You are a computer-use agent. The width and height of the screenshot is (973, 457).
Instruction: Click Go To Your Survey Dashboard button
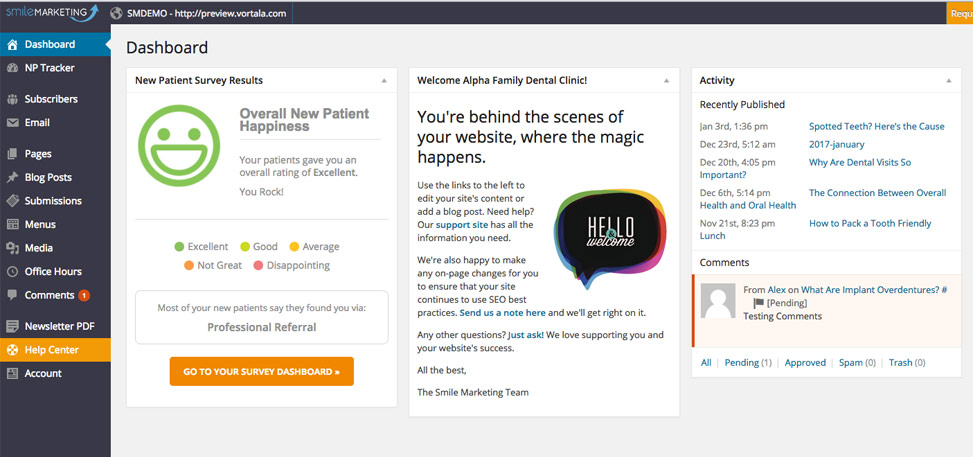point(262,371)
